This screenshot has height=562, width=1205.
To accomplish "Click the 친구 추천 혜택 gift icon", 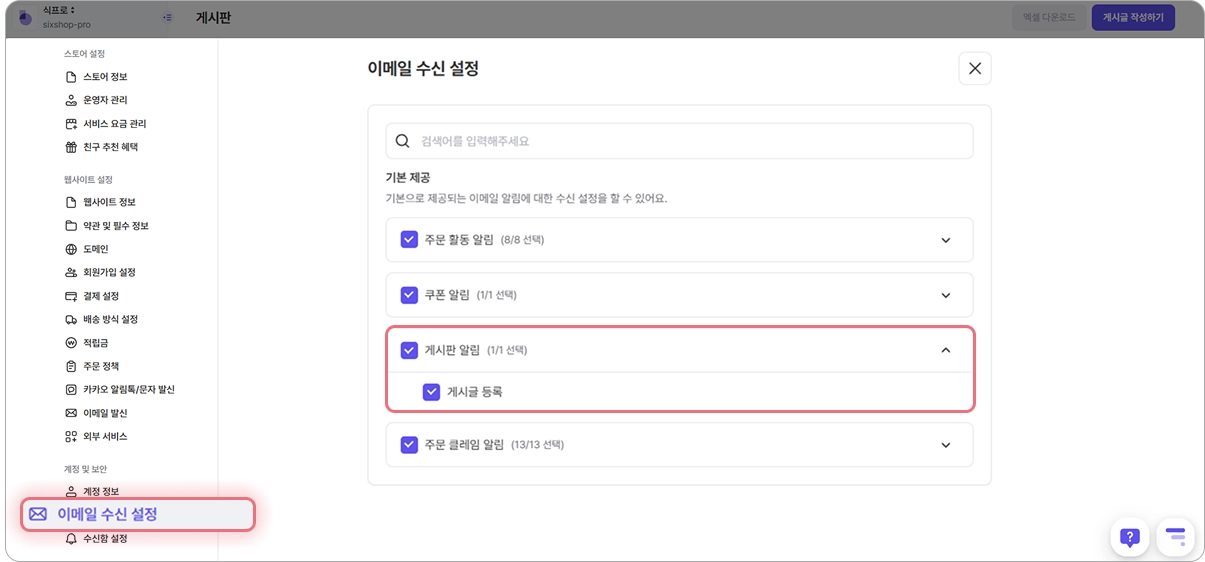I will point(71,147).
